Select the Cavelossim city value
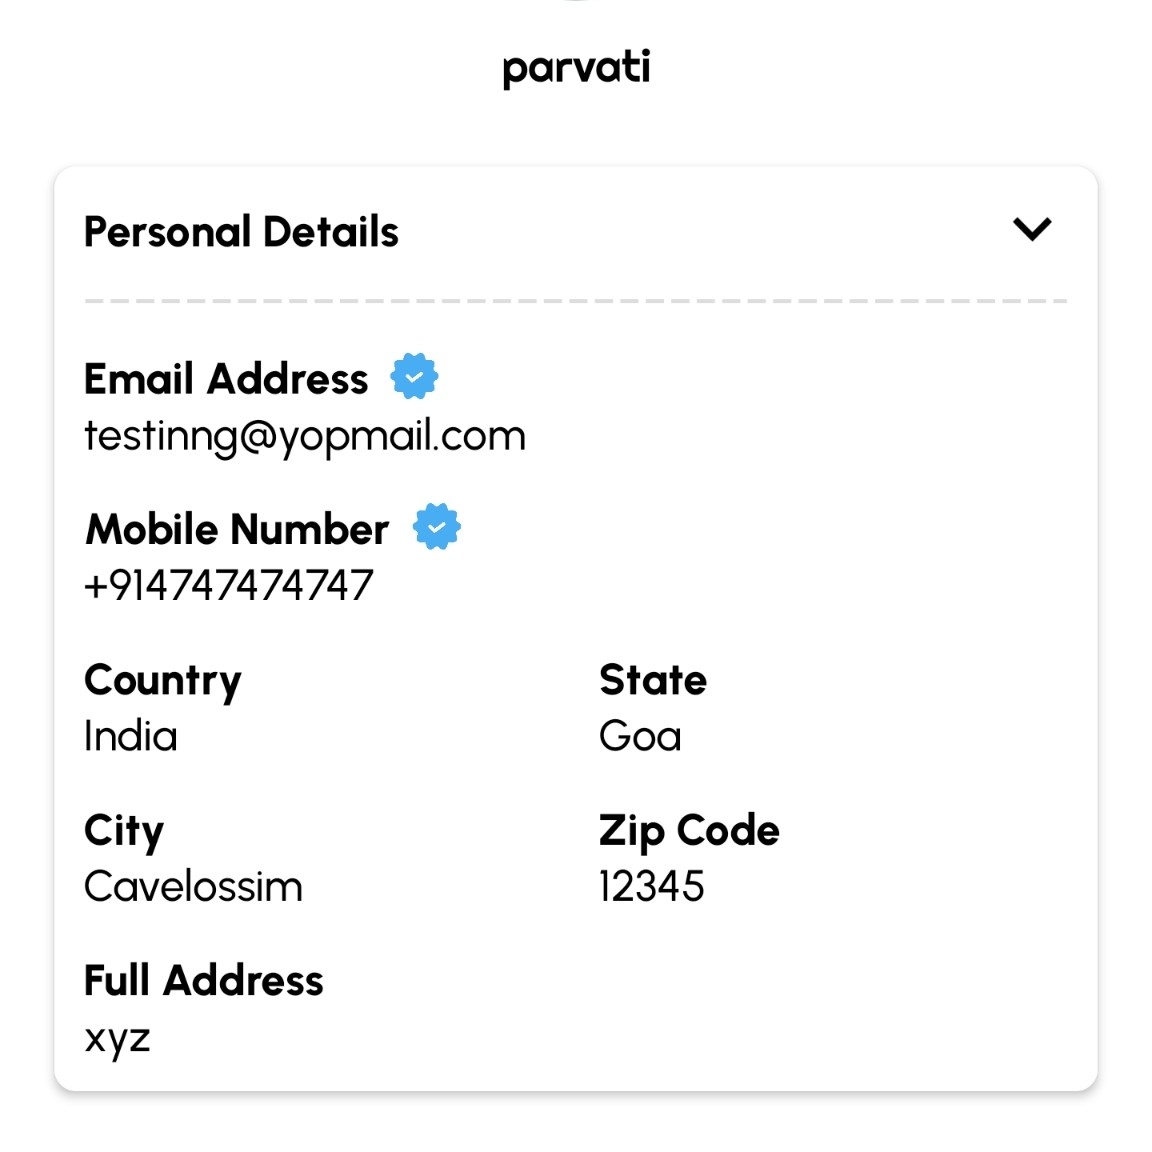1152x1152 pixels. (x=193, y=886)
